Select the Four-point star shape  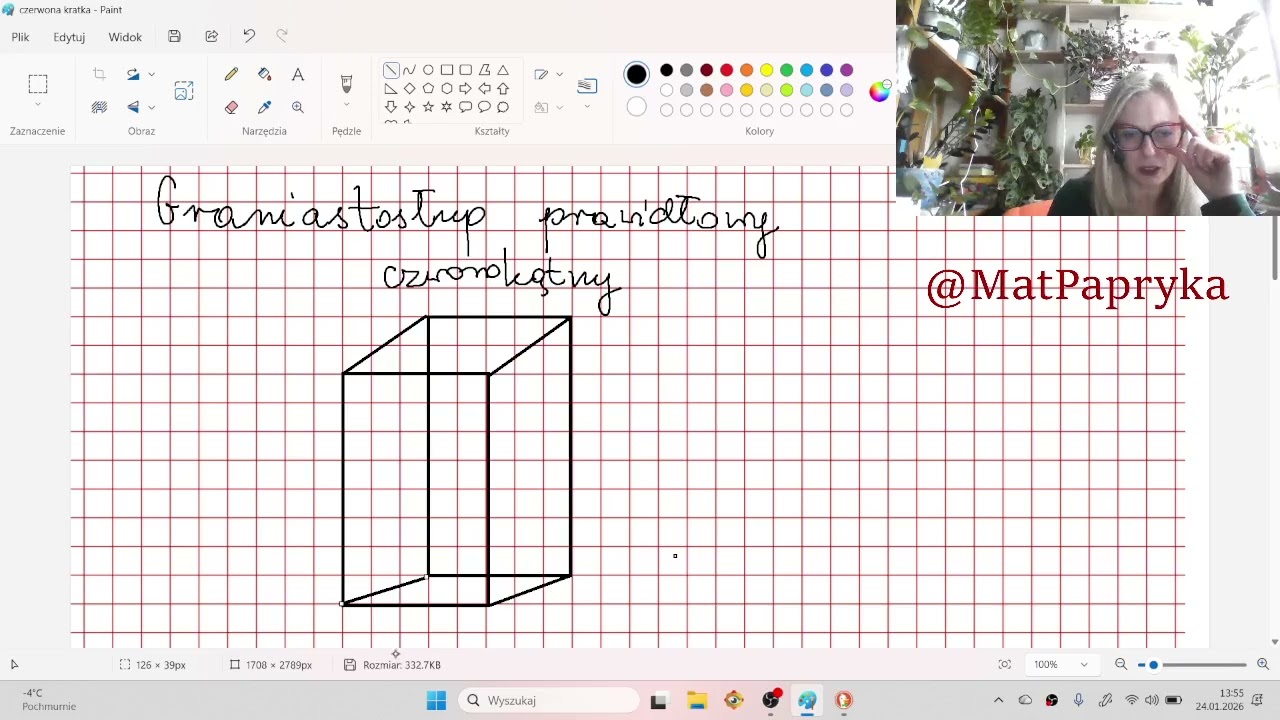409,107
